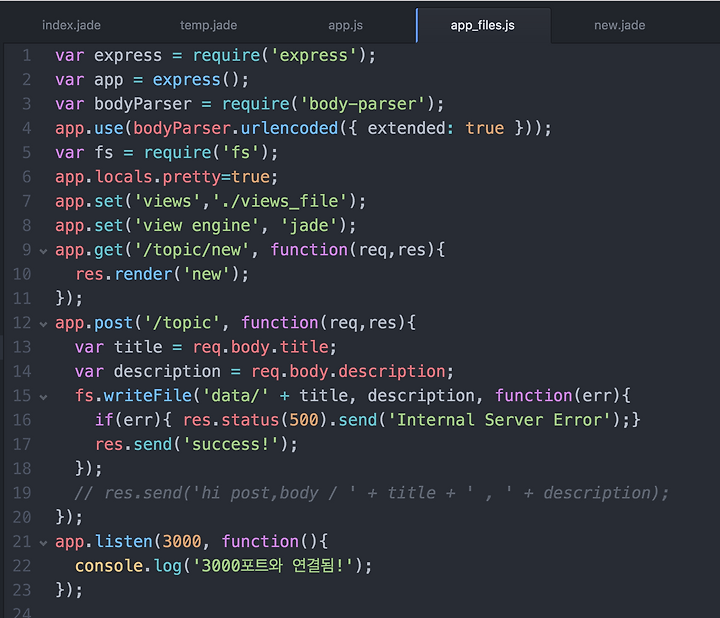This screenshot has height=618, width=720.
Task: Click status on line 16
Action: (250, 421)
